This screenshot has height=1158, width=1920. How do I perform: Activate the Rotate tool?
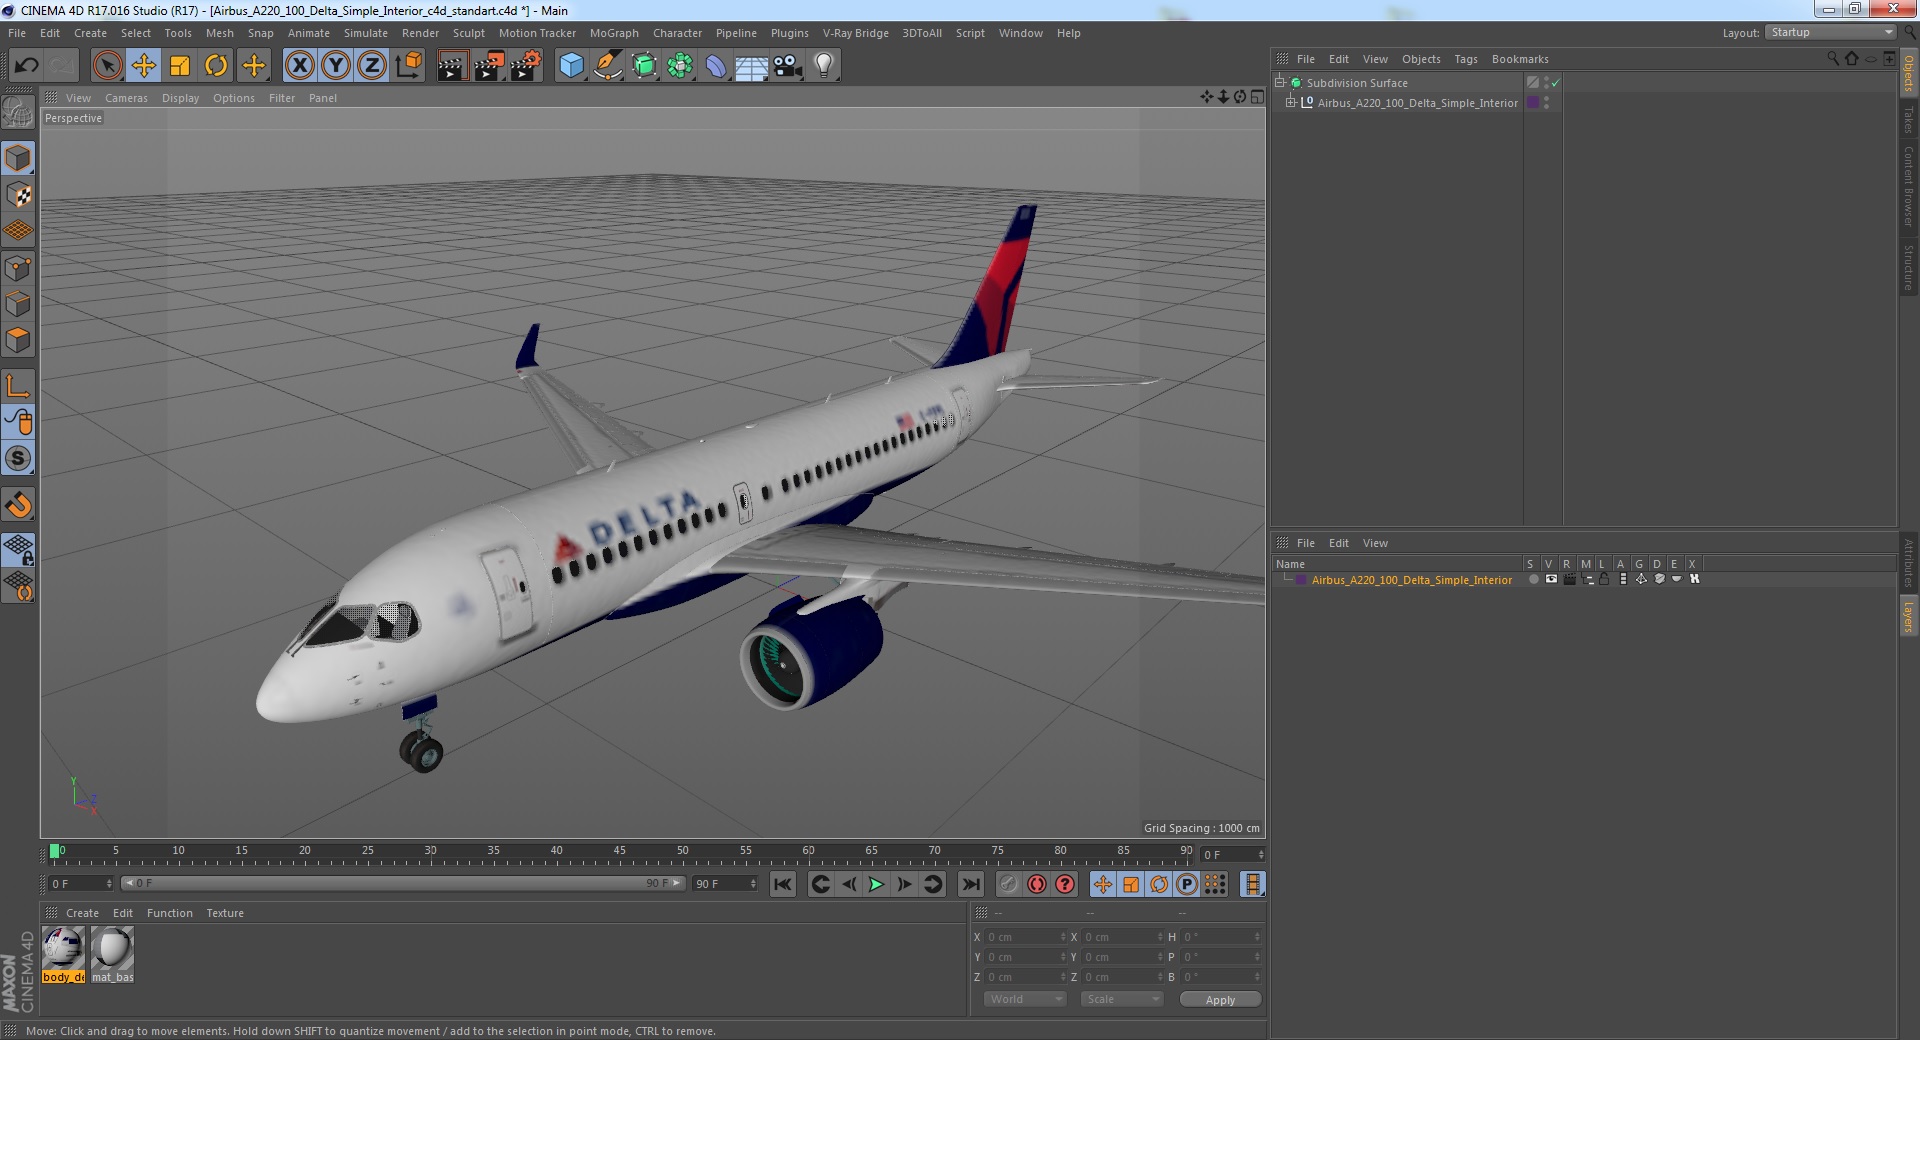point(216,66)
